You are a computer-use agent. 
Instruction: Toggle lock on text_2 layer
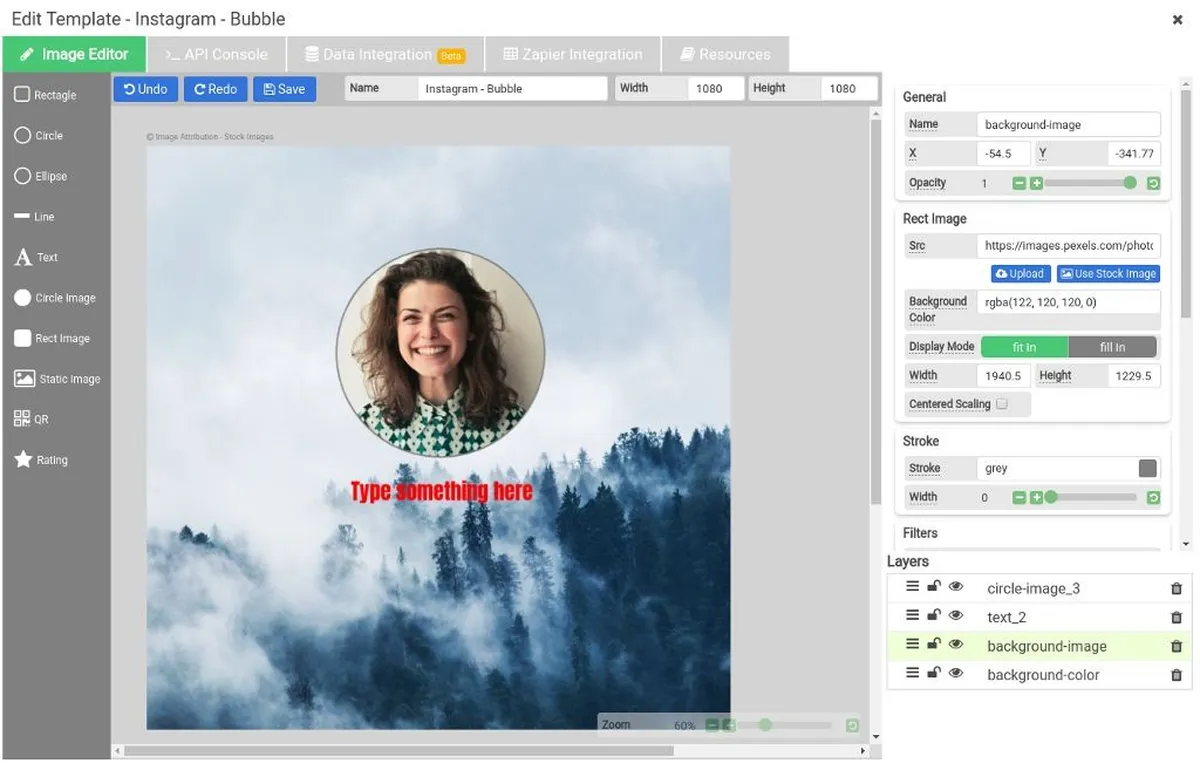[x=934, y=616]
